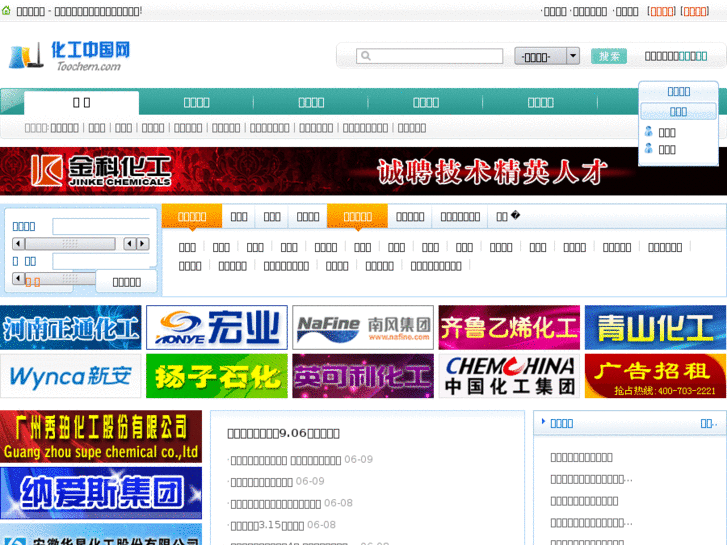Open the 英可利化工 purple banner ad
This screenshot has width=727, height=545.
pyautogui.click(x=363, y=376)
